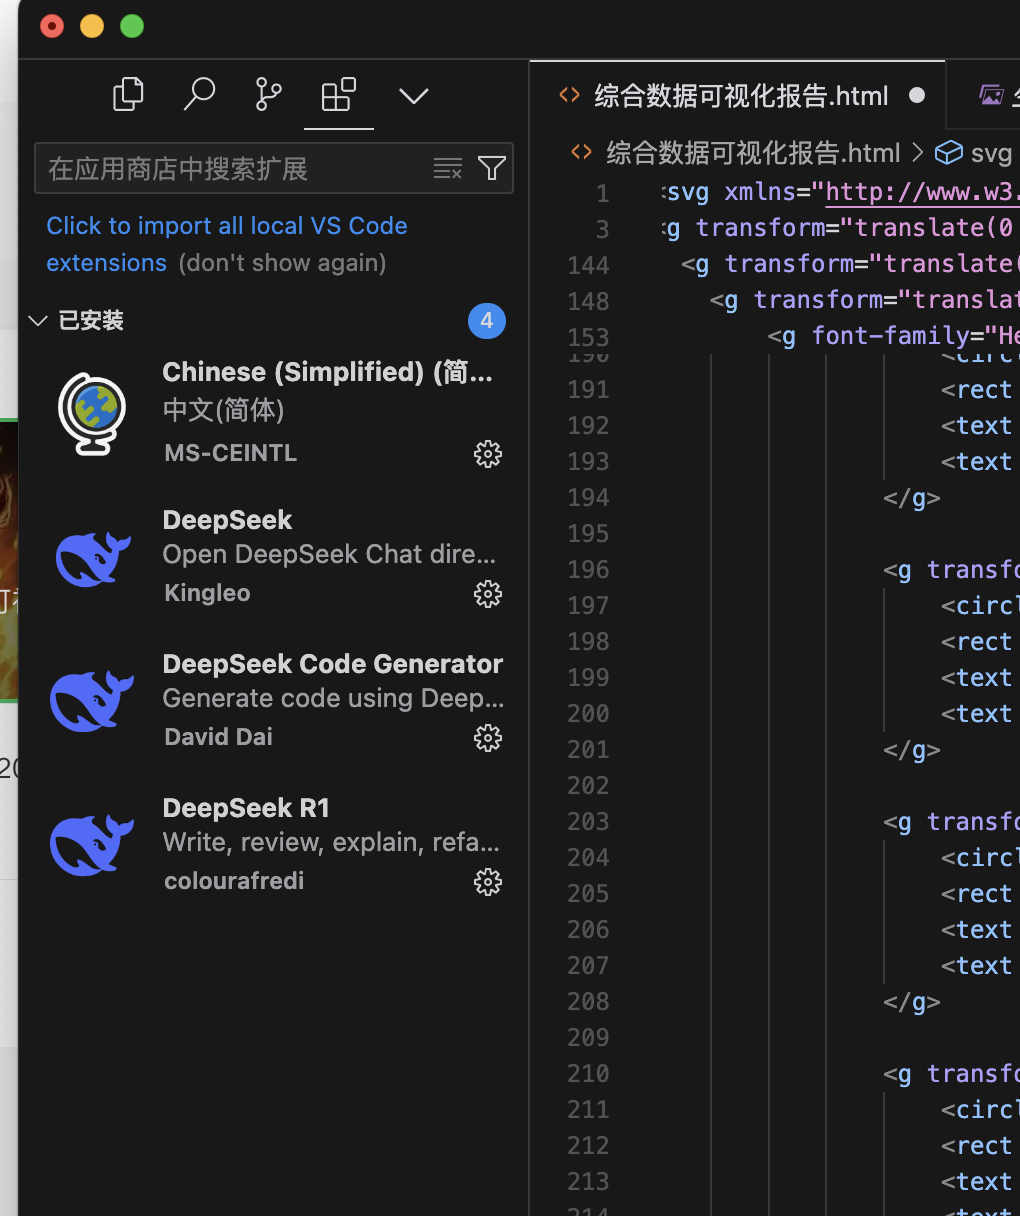Dismiss import prompt via don't show again
Image resolution: width=1020 pixels, height=1216 pixels.
click(x=282, y=263)
